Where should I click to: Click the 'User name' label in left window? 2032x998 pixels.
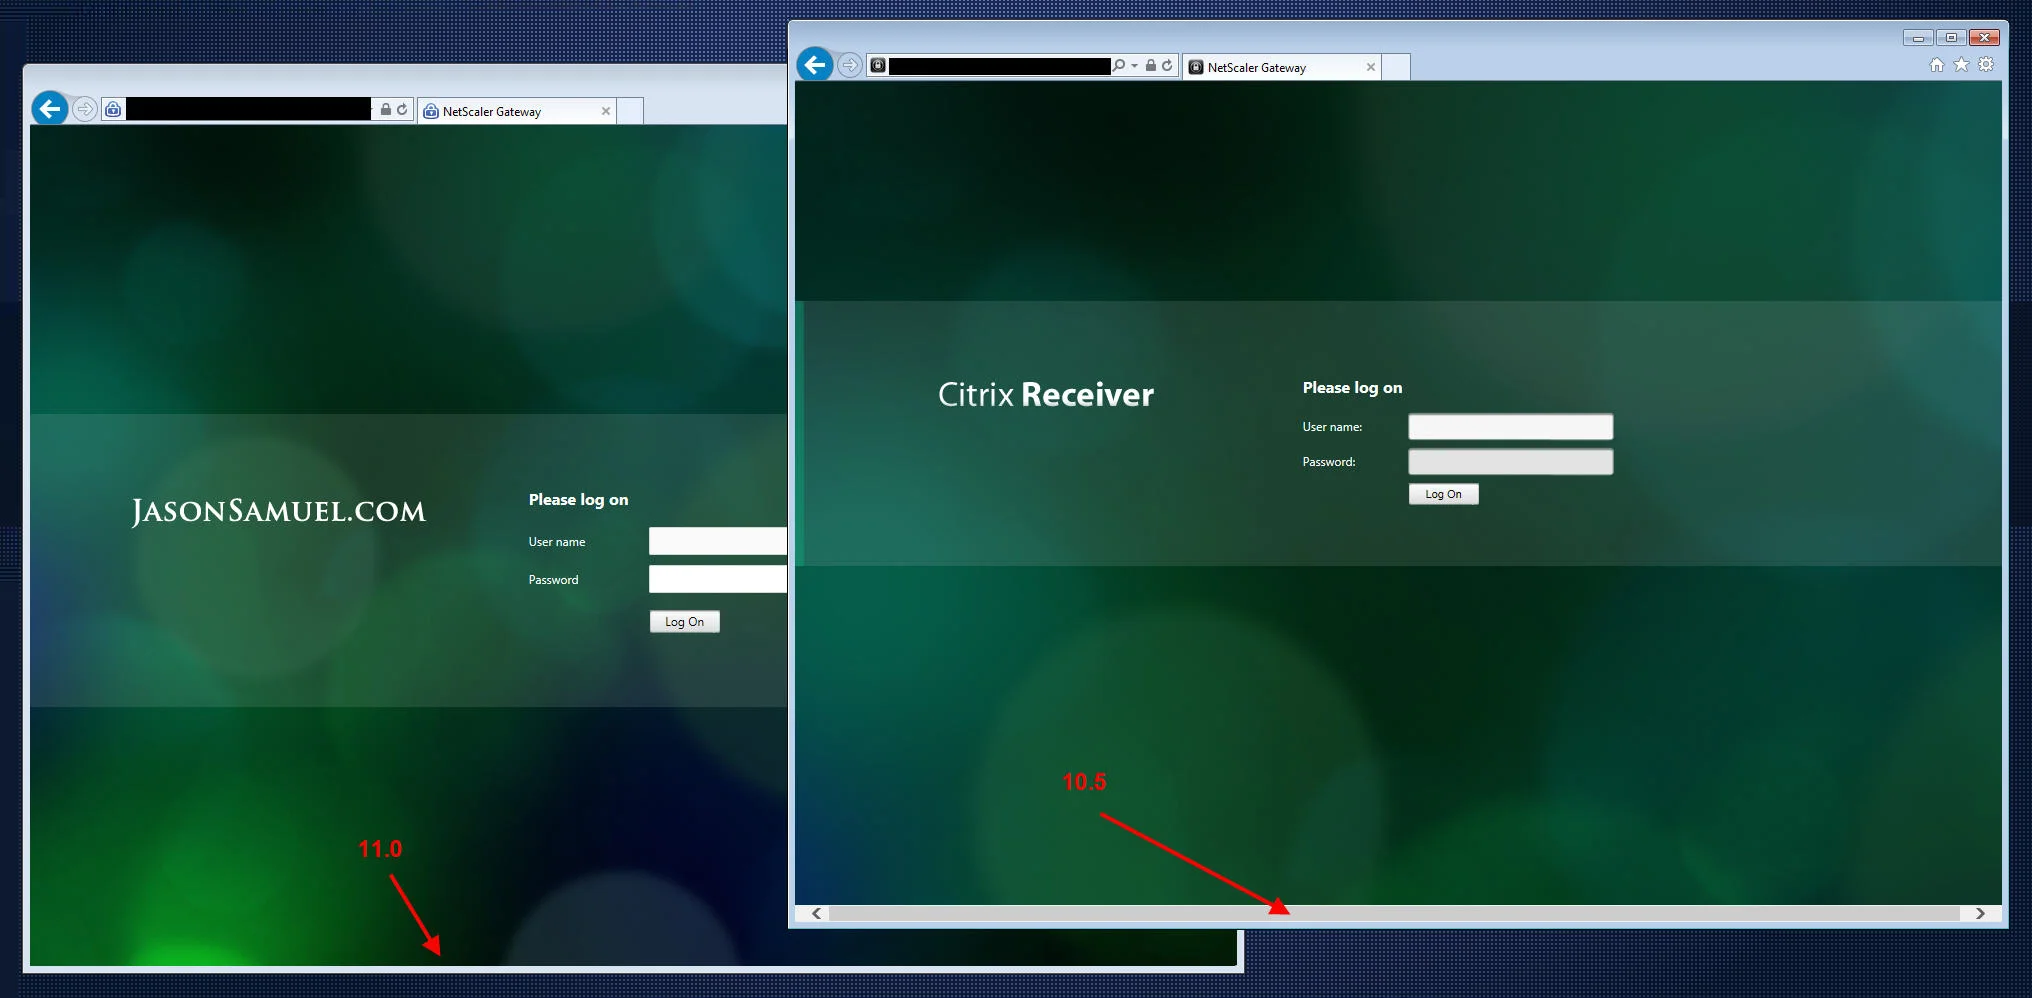557,542
